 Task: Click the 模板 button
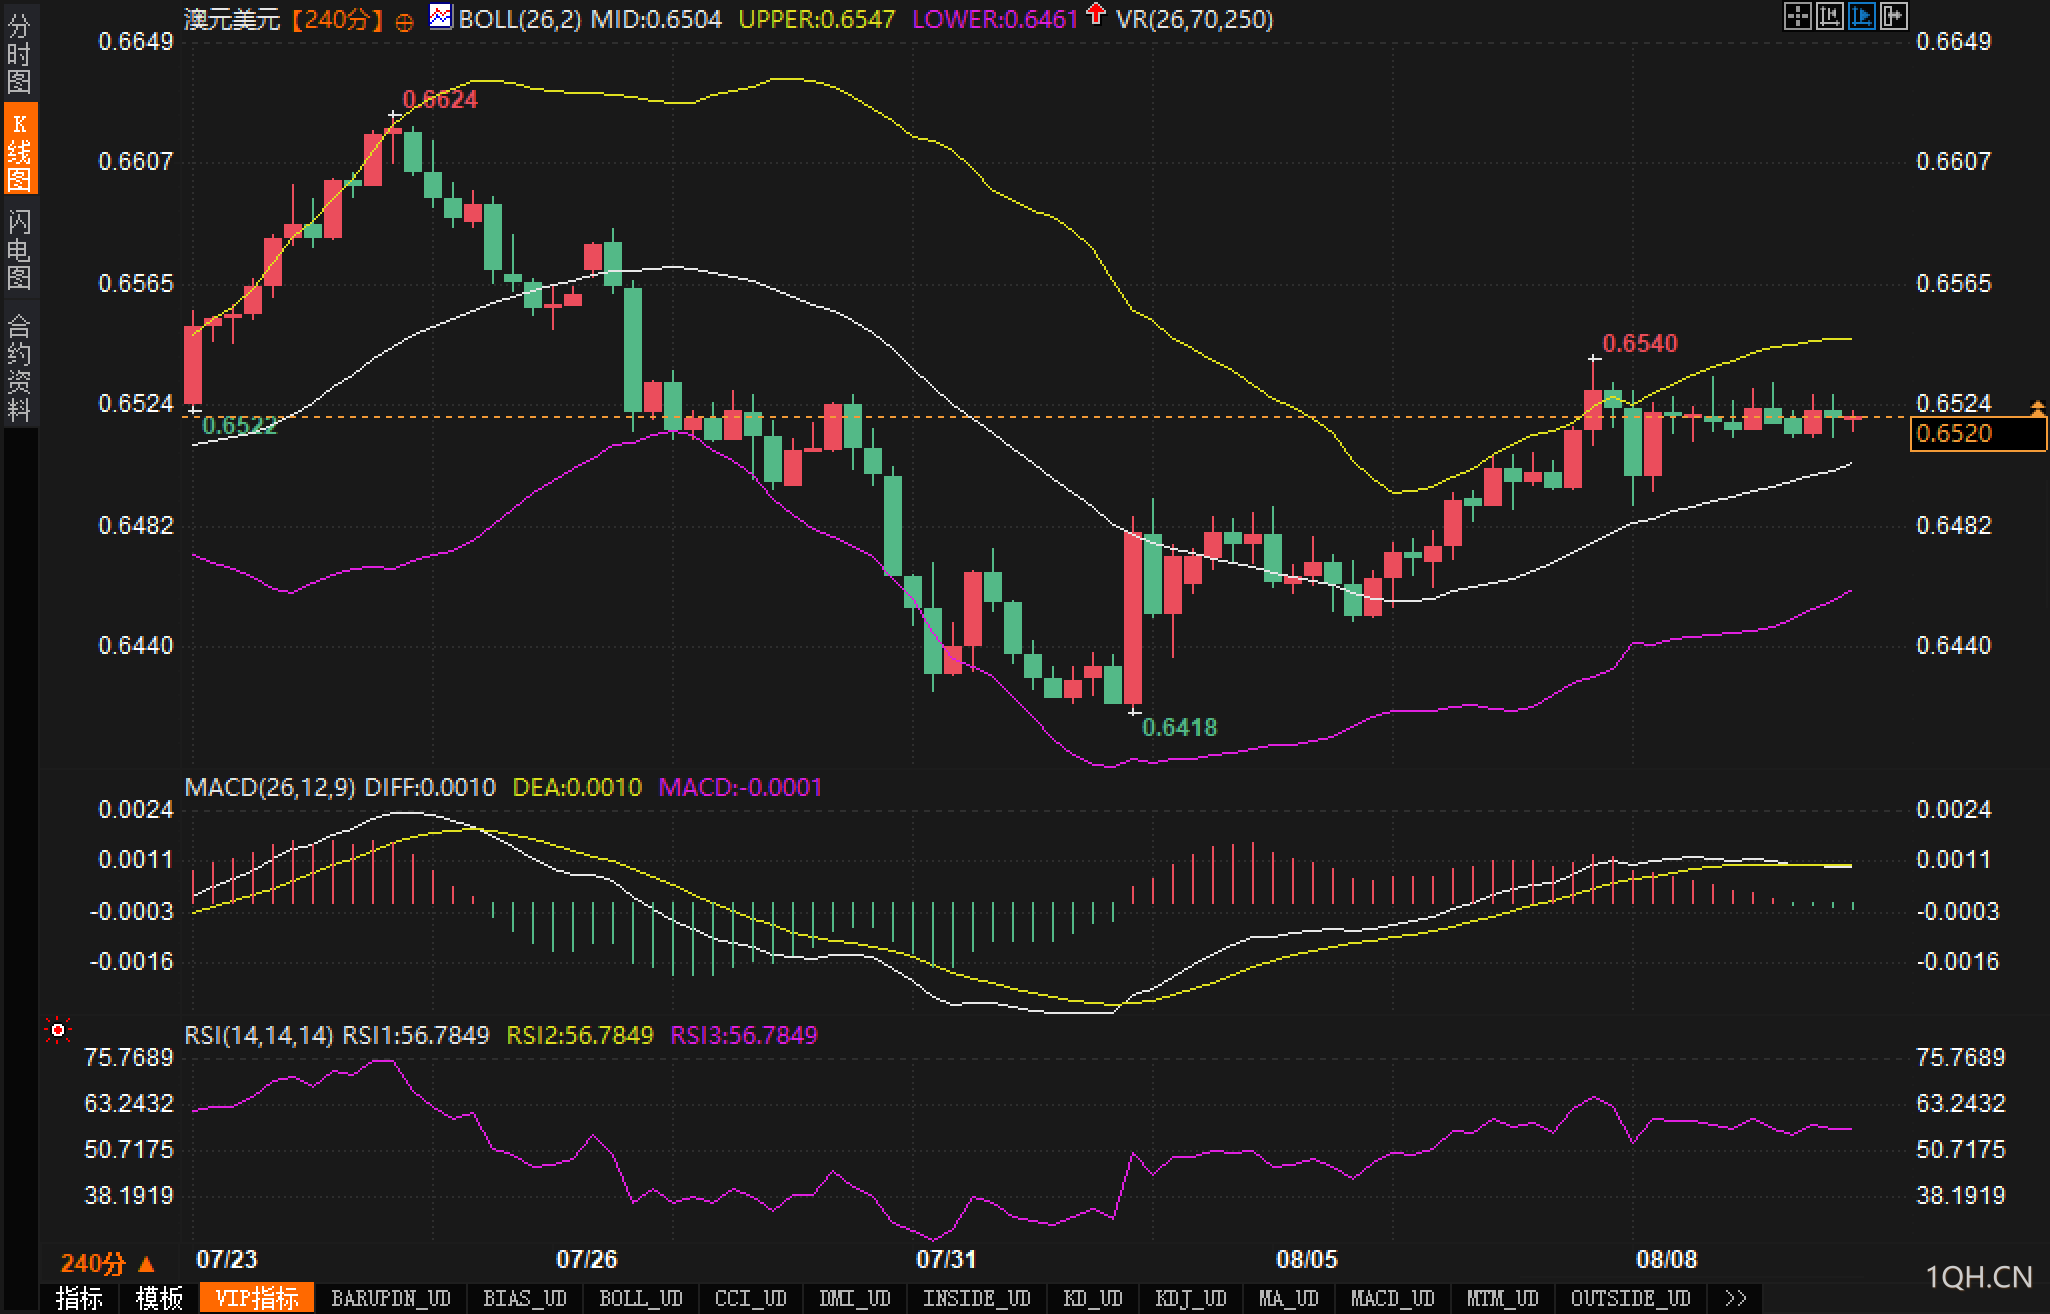point(159,1298)
